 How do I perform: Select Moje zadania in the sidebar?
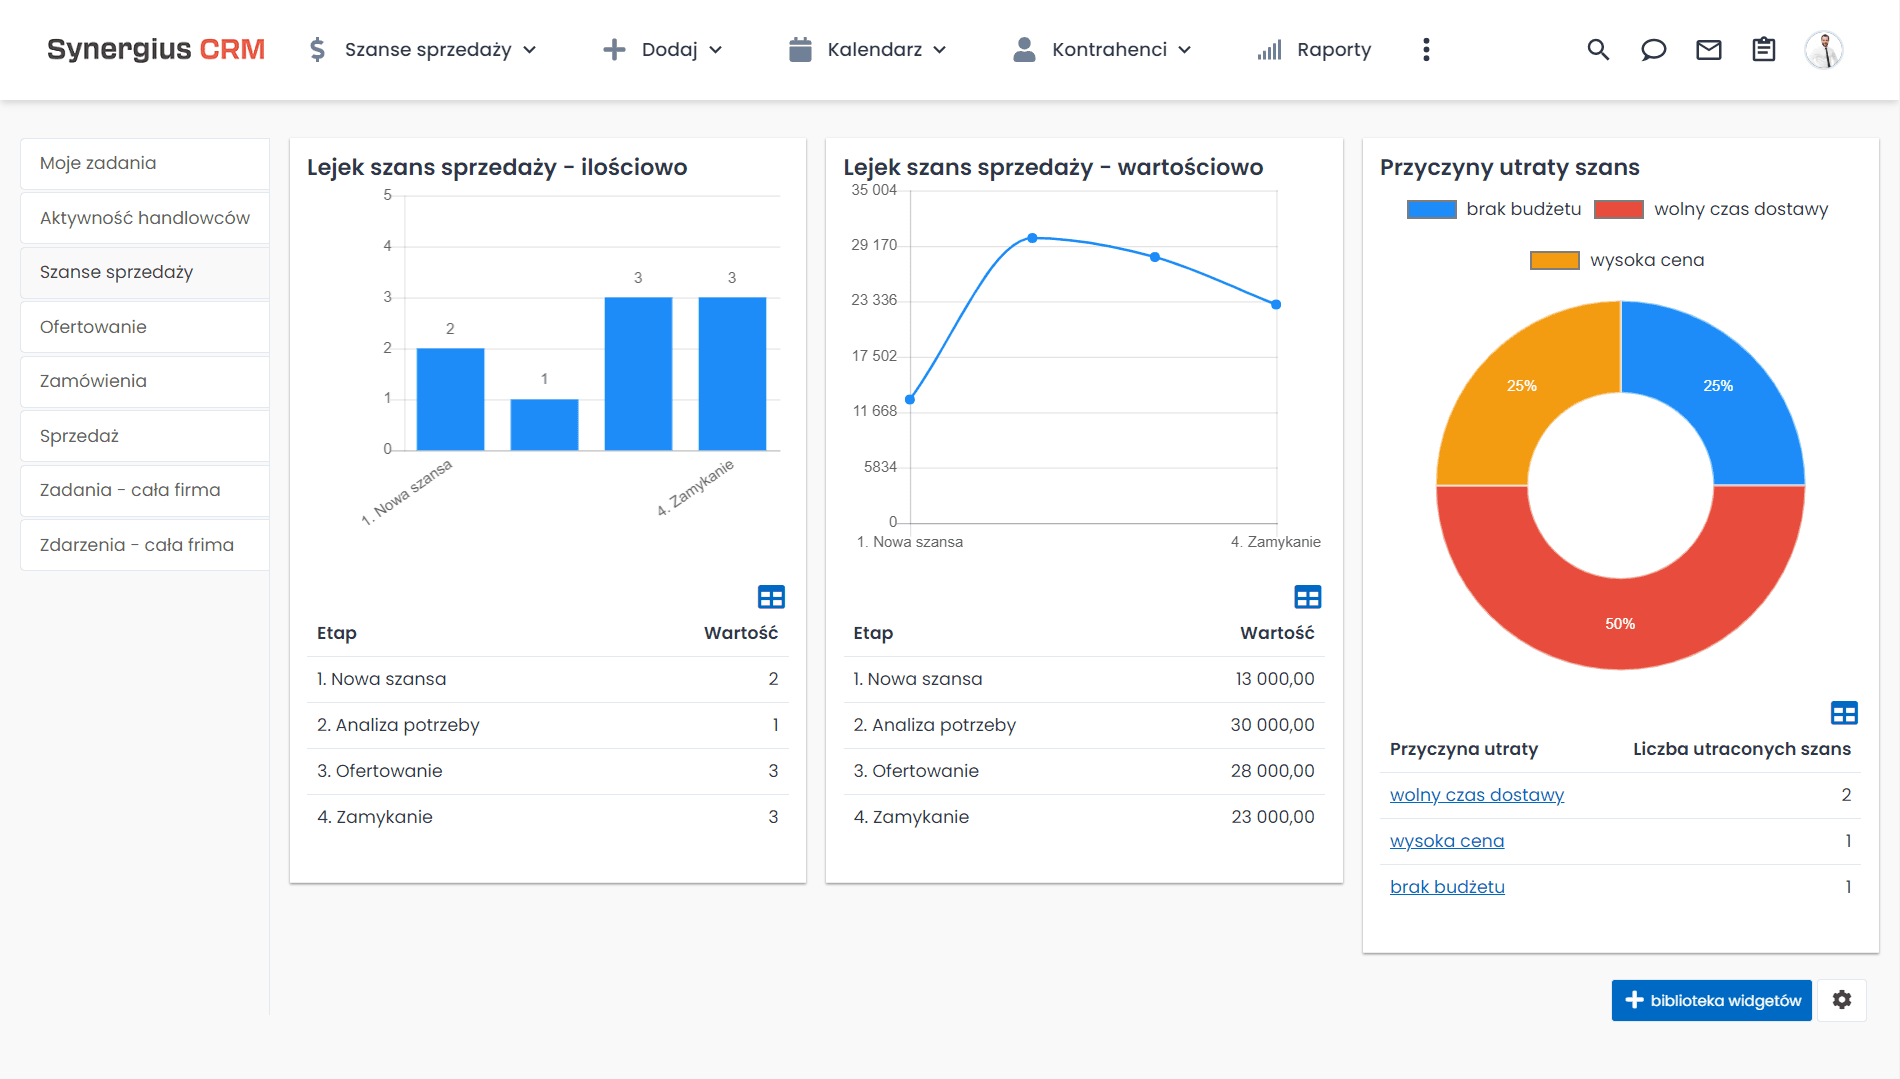(97, 163)
